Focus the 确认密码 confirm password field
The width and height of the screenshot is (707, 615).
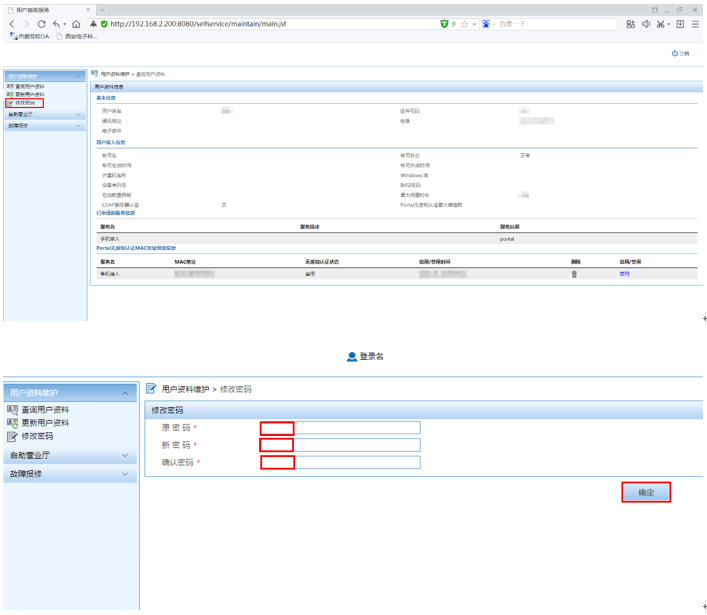[x=340, y=462]
